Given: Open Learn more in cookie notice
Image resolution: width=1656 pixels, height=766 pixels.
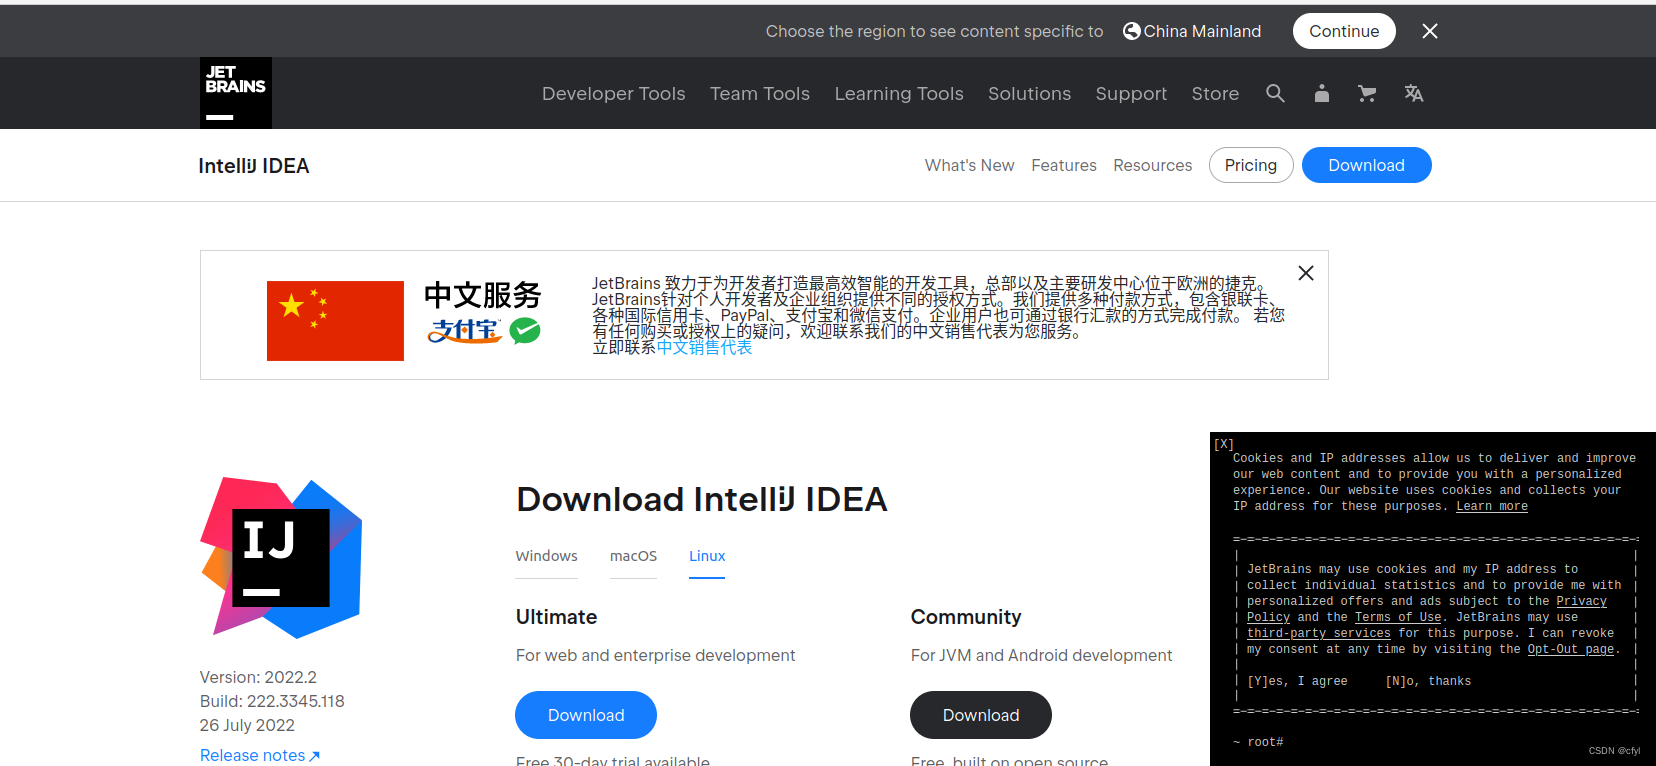Looking at the screenshot, I should [x=1492, y=506].
